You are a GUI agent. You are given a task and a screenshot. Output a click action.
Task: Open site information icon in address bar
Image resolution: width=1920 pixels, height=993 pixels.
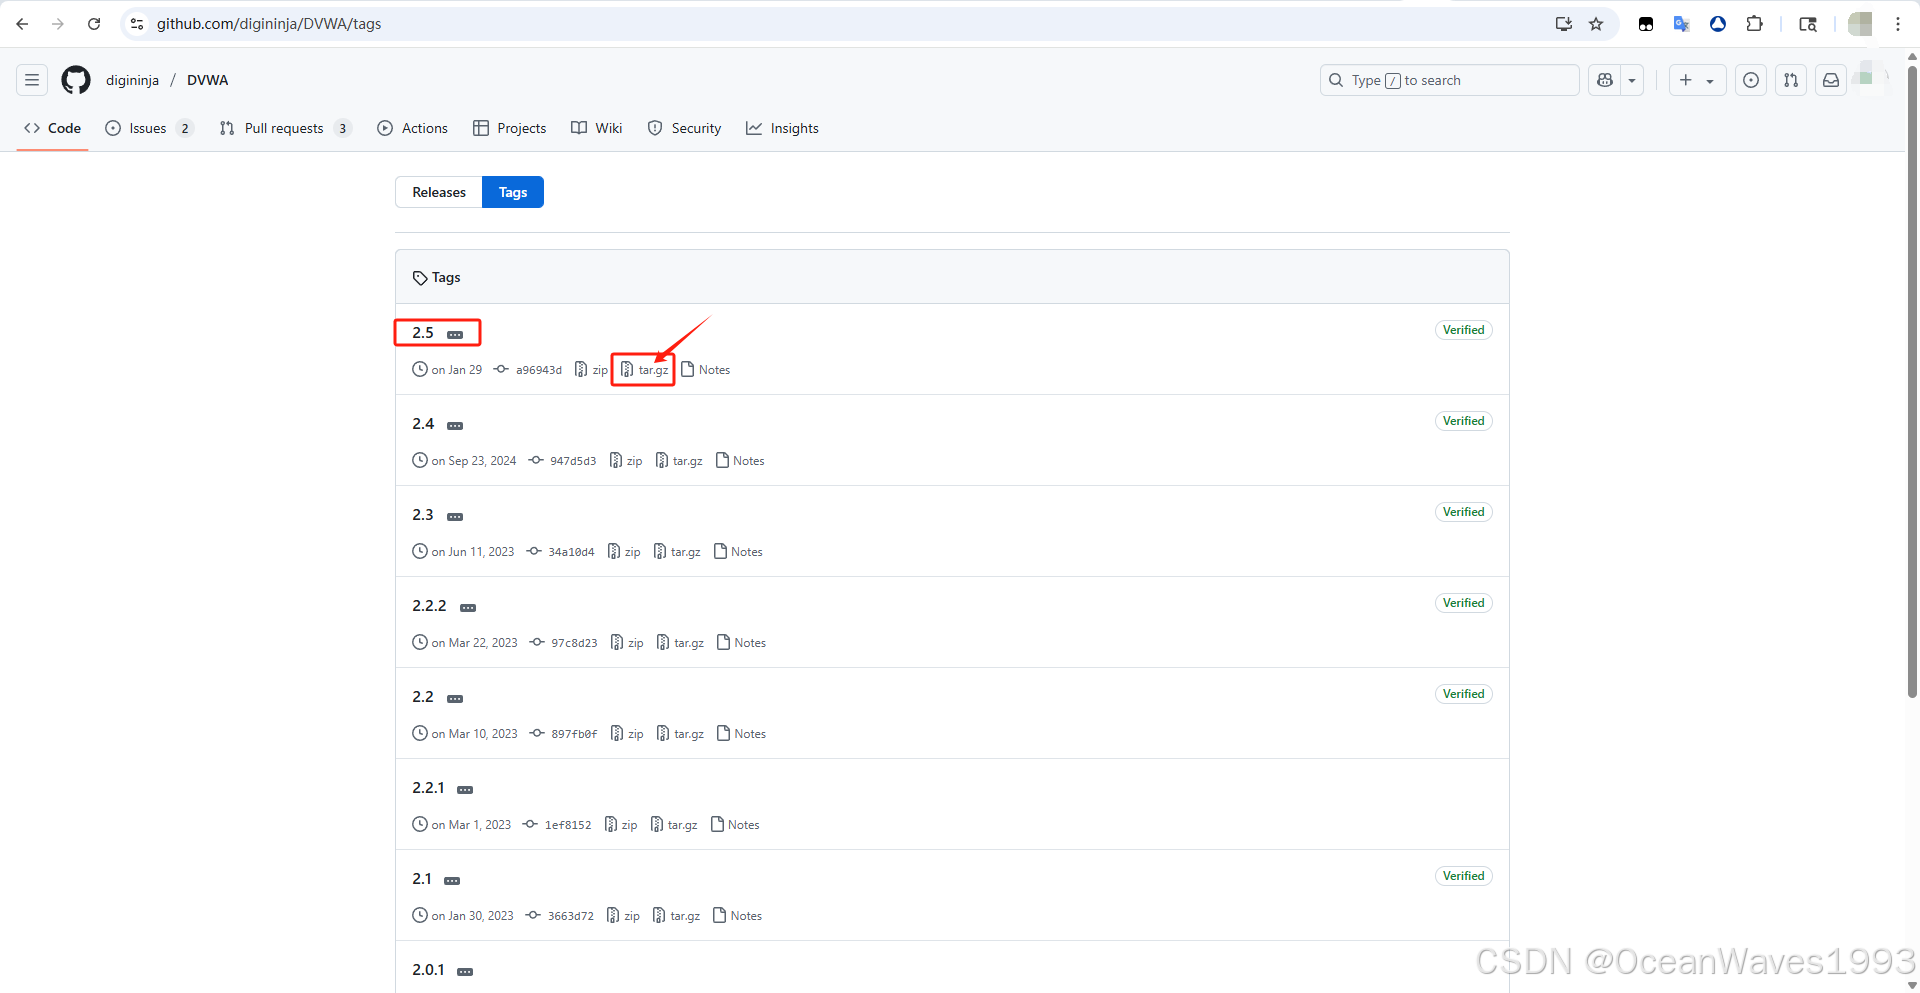137,24
